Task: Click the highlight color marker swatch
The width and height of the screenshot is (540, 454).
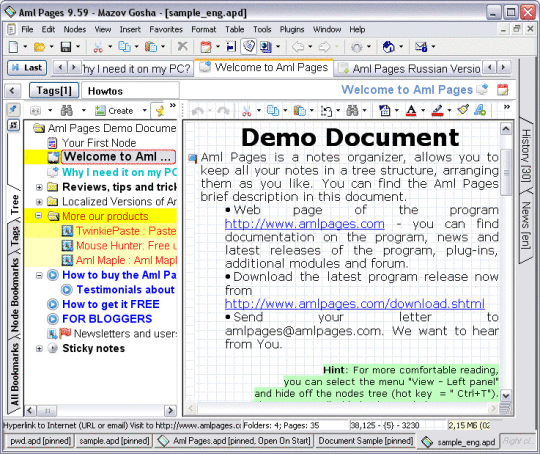Action: coord(437,111)
